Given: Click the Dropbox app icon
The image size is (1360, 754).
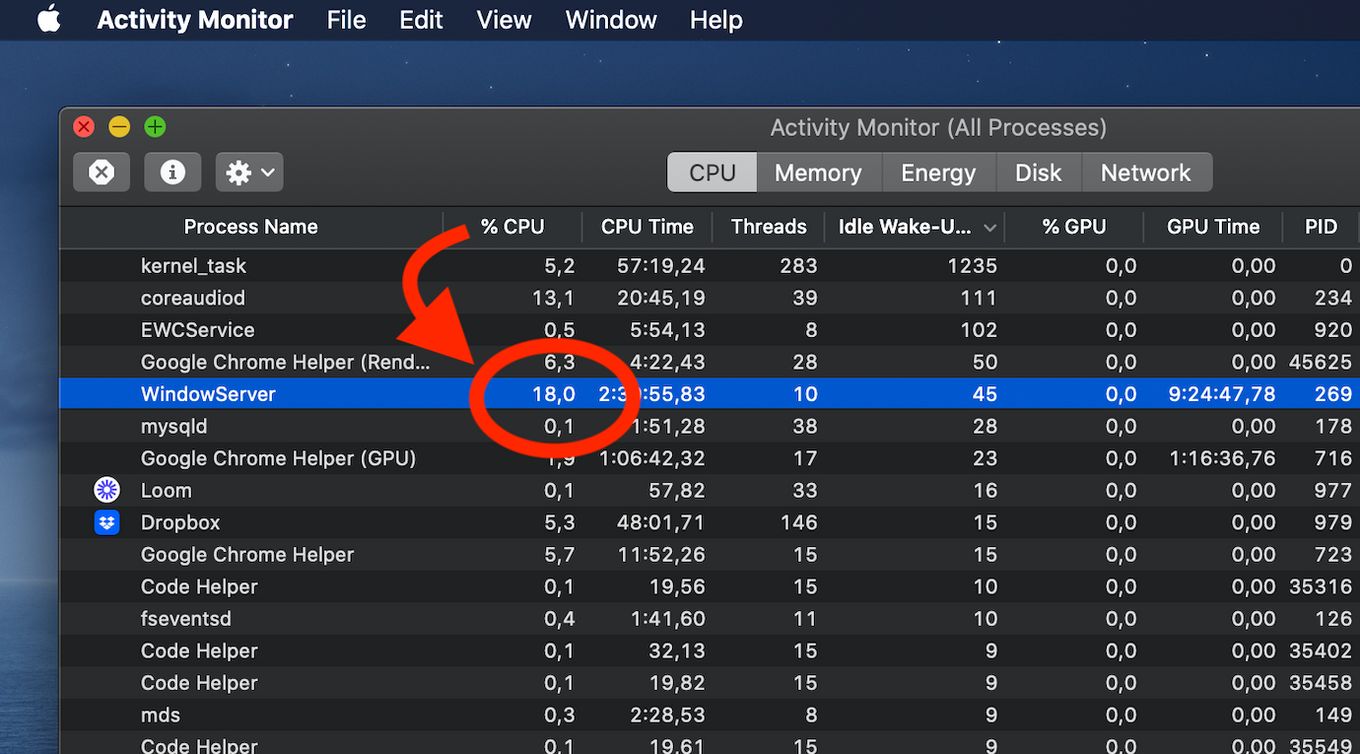Looking at the screenshot, I should pos(107,522).
